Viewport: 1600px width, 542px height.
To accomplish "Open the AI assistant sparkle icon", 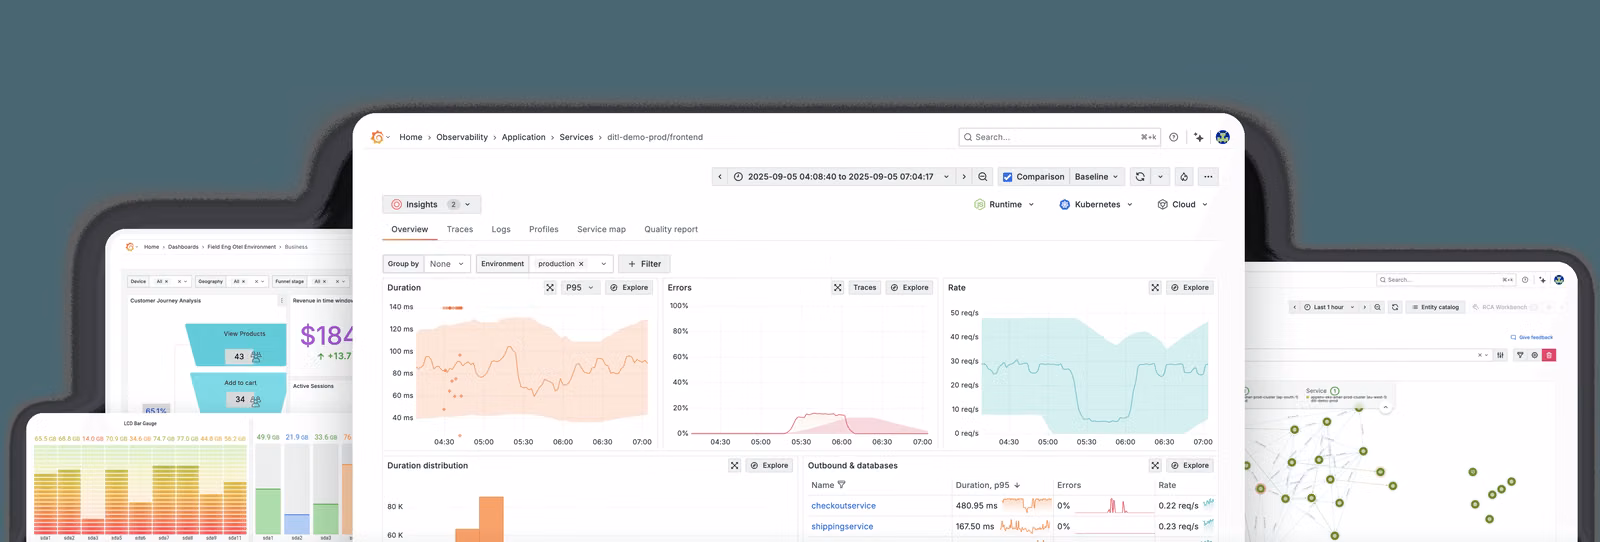I will (1198, 137).
